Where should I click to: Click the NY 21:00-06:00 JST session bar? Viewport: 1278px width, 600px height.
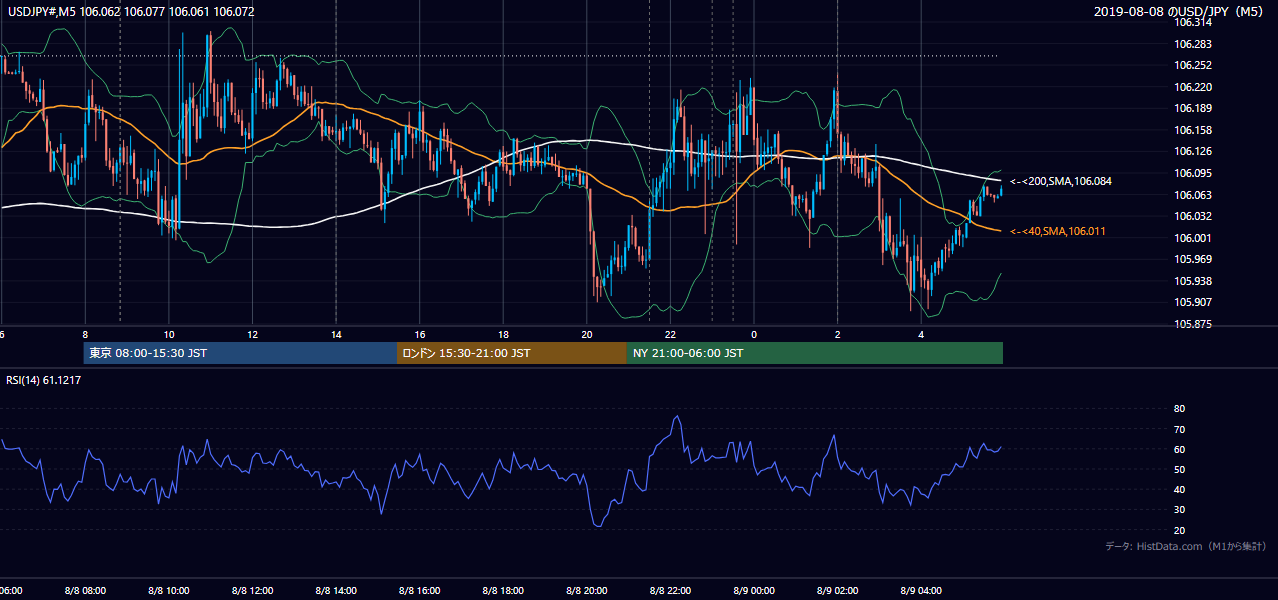tap(815, 353)
